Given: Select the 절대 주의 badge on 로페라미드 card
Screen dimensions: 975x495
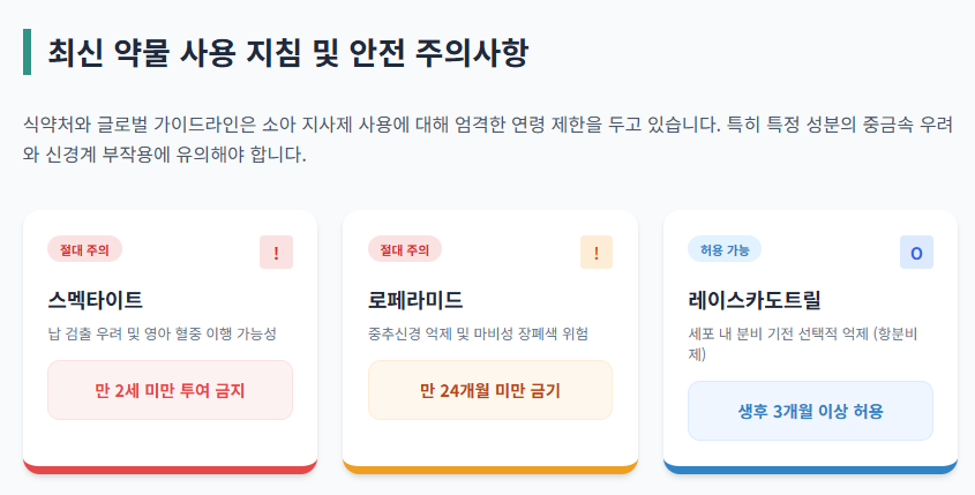Looking at the screenshot, I should [405, 249].
